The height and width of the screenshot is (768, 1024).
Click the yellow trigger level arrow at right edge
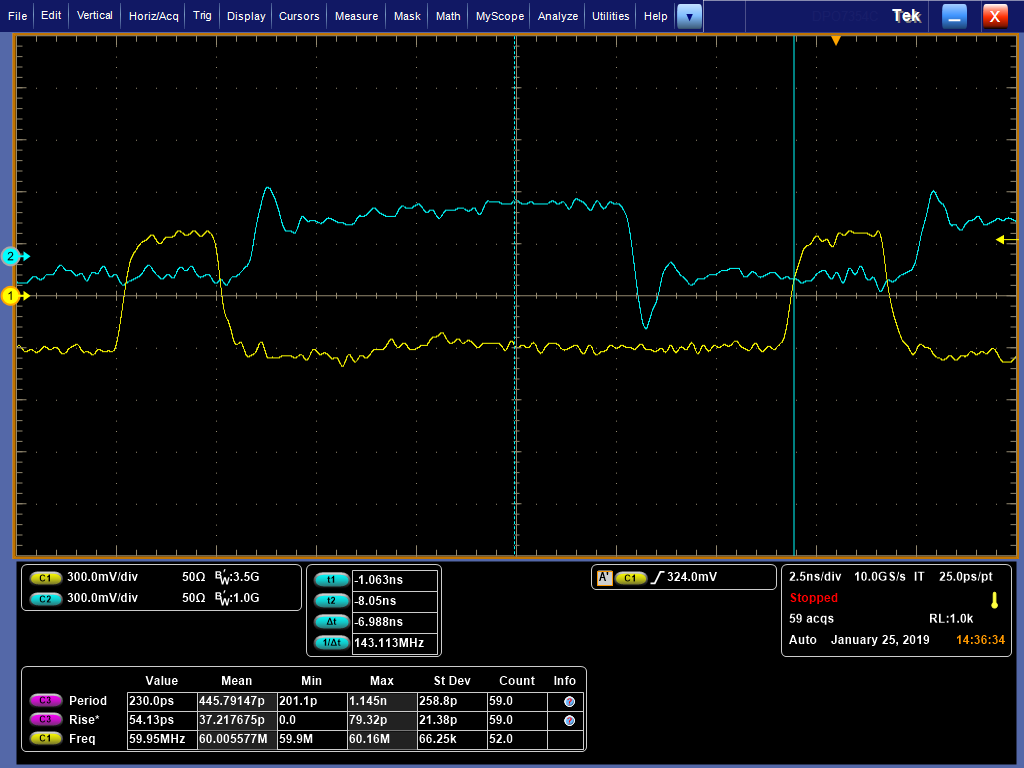coord(1006,240)
